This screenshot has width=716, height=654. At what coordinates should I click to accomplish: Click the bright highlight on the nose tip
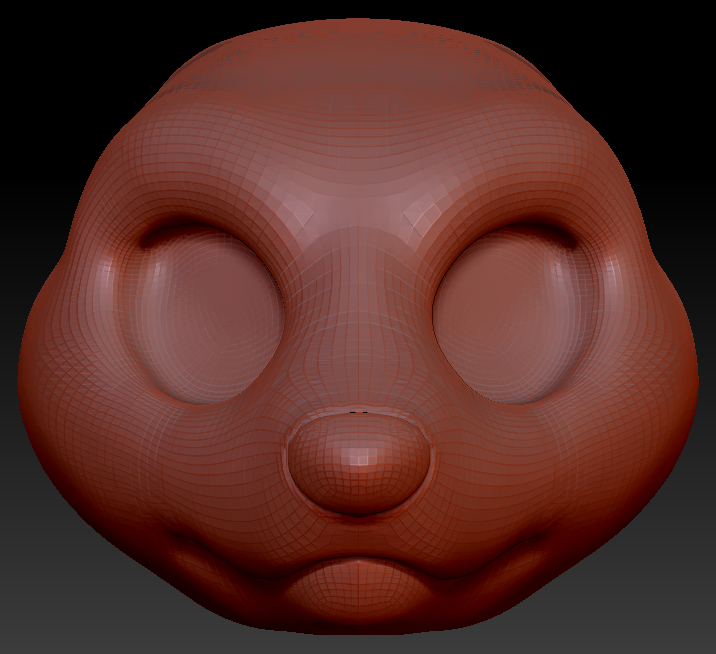(357, 455)
